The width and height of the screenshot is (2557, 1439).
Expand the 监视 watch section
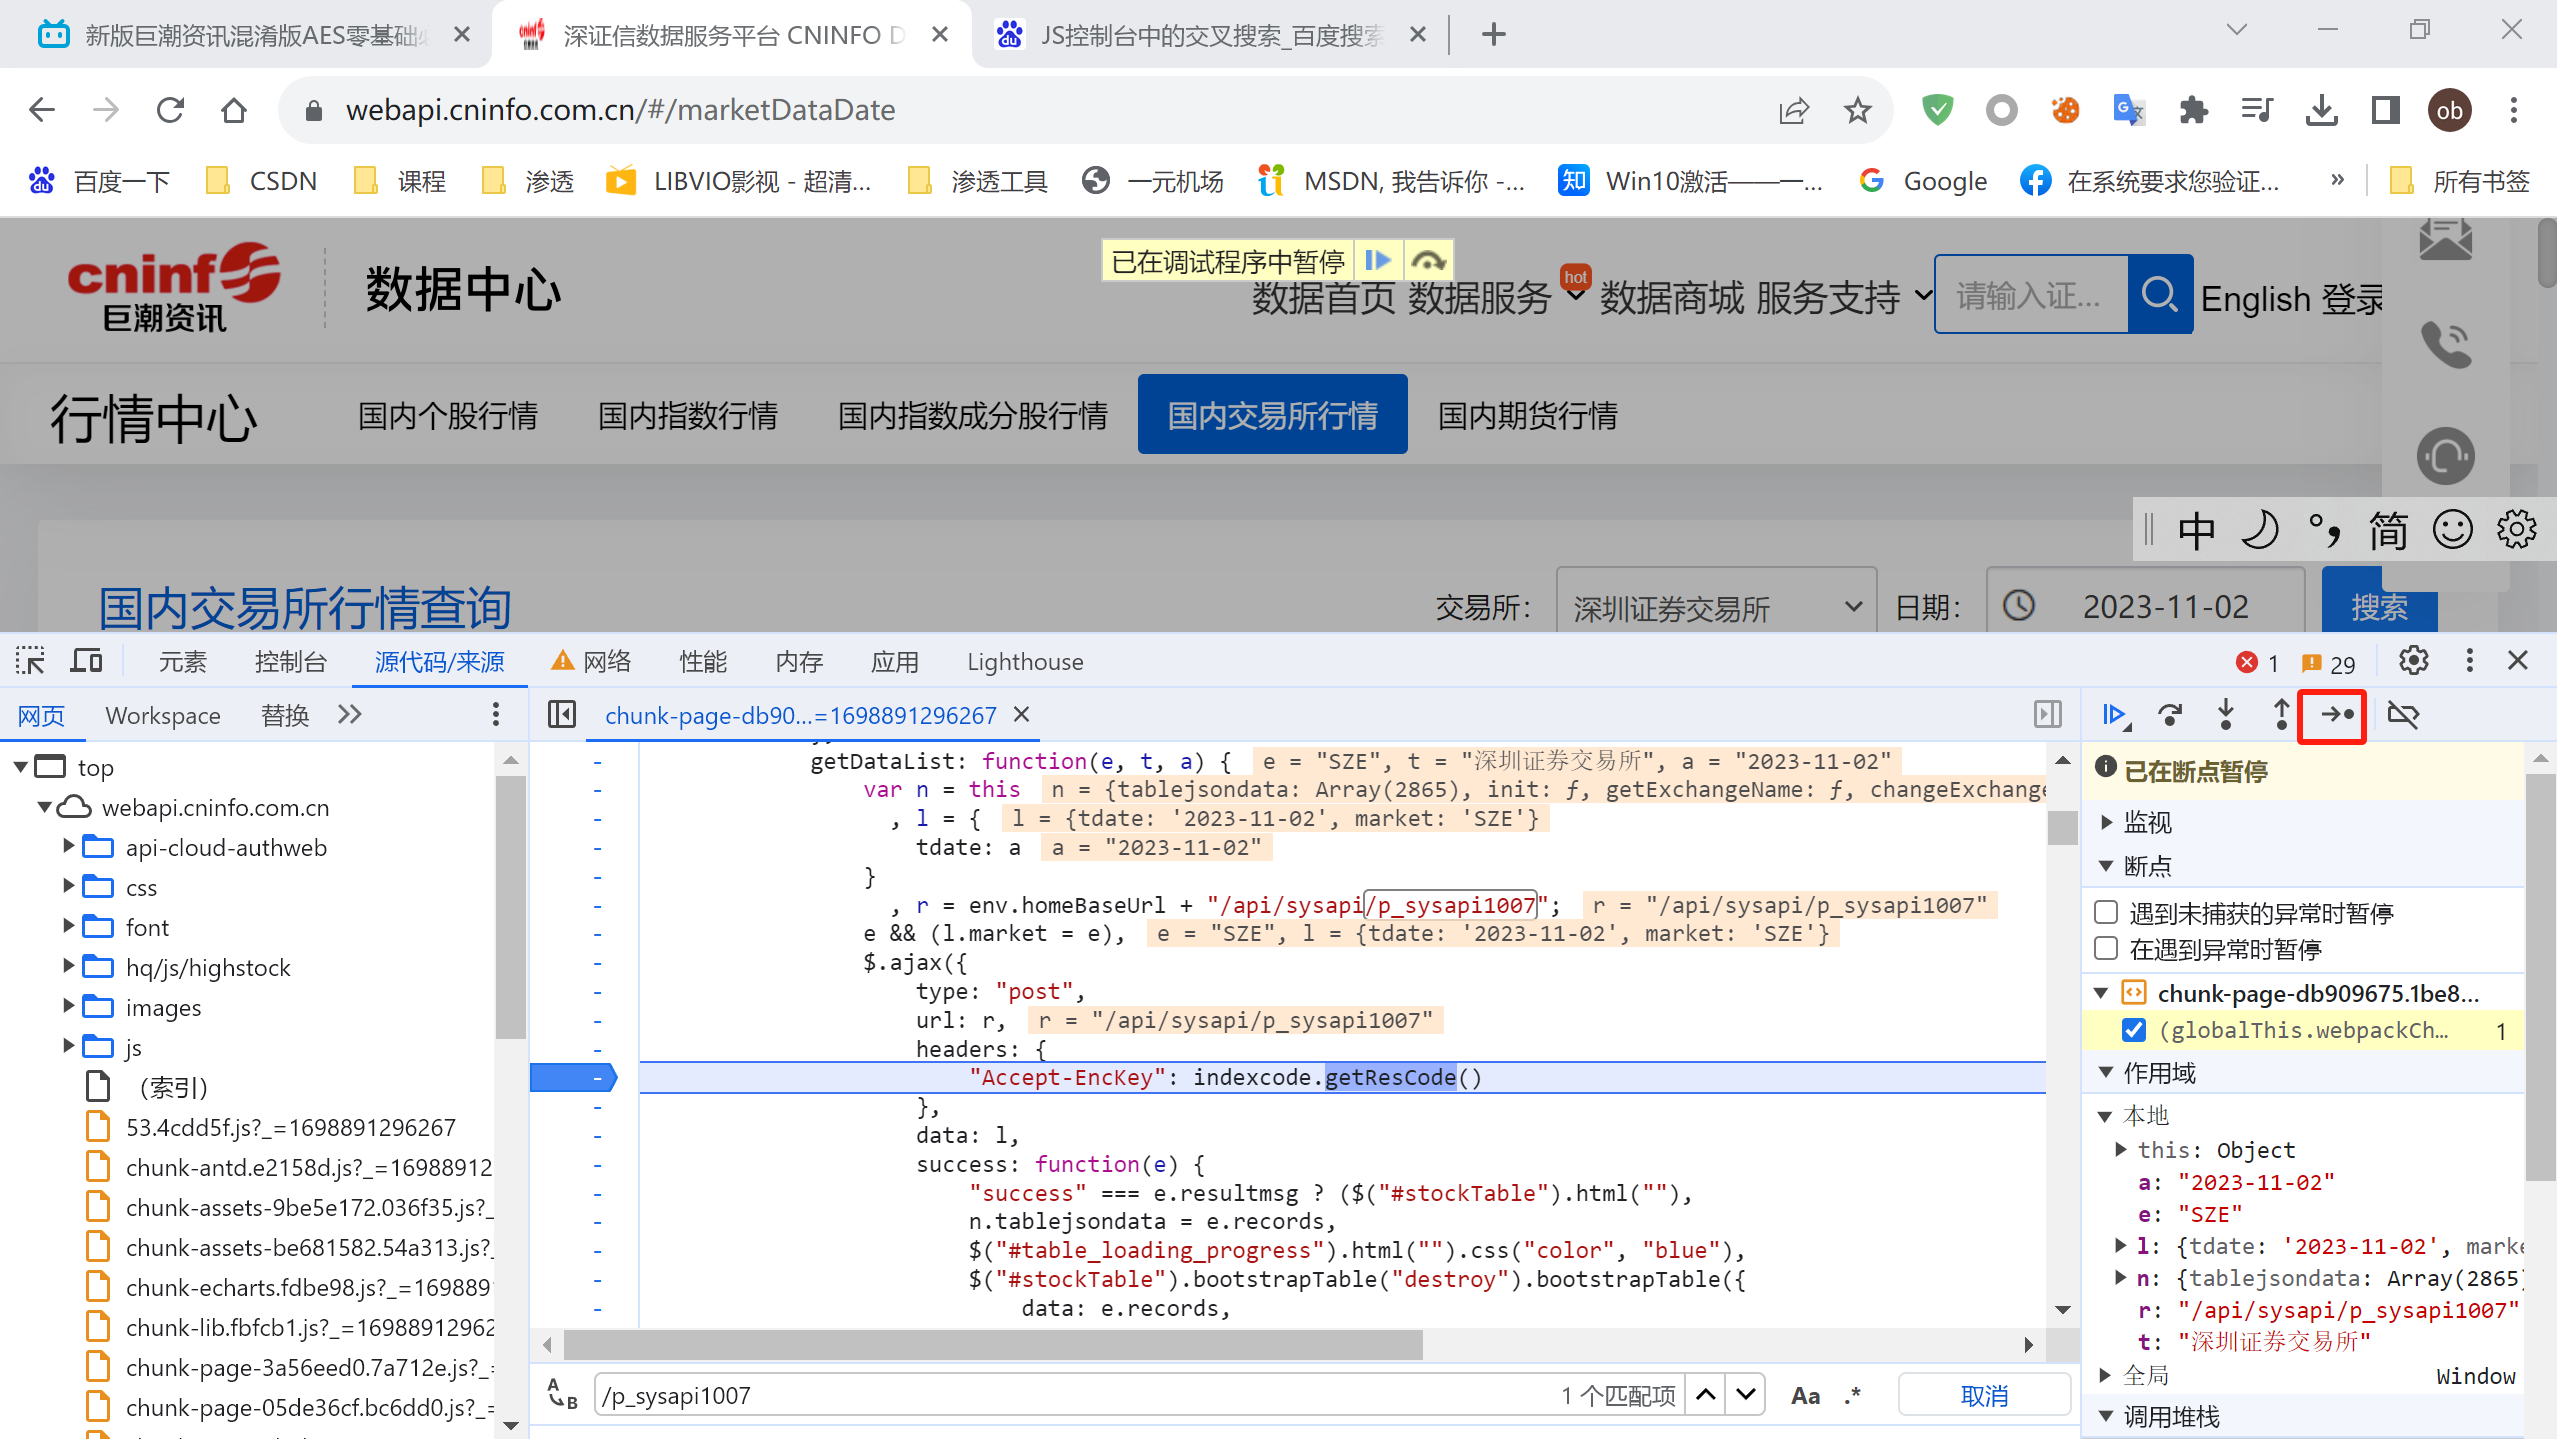tap(2107, 822)
